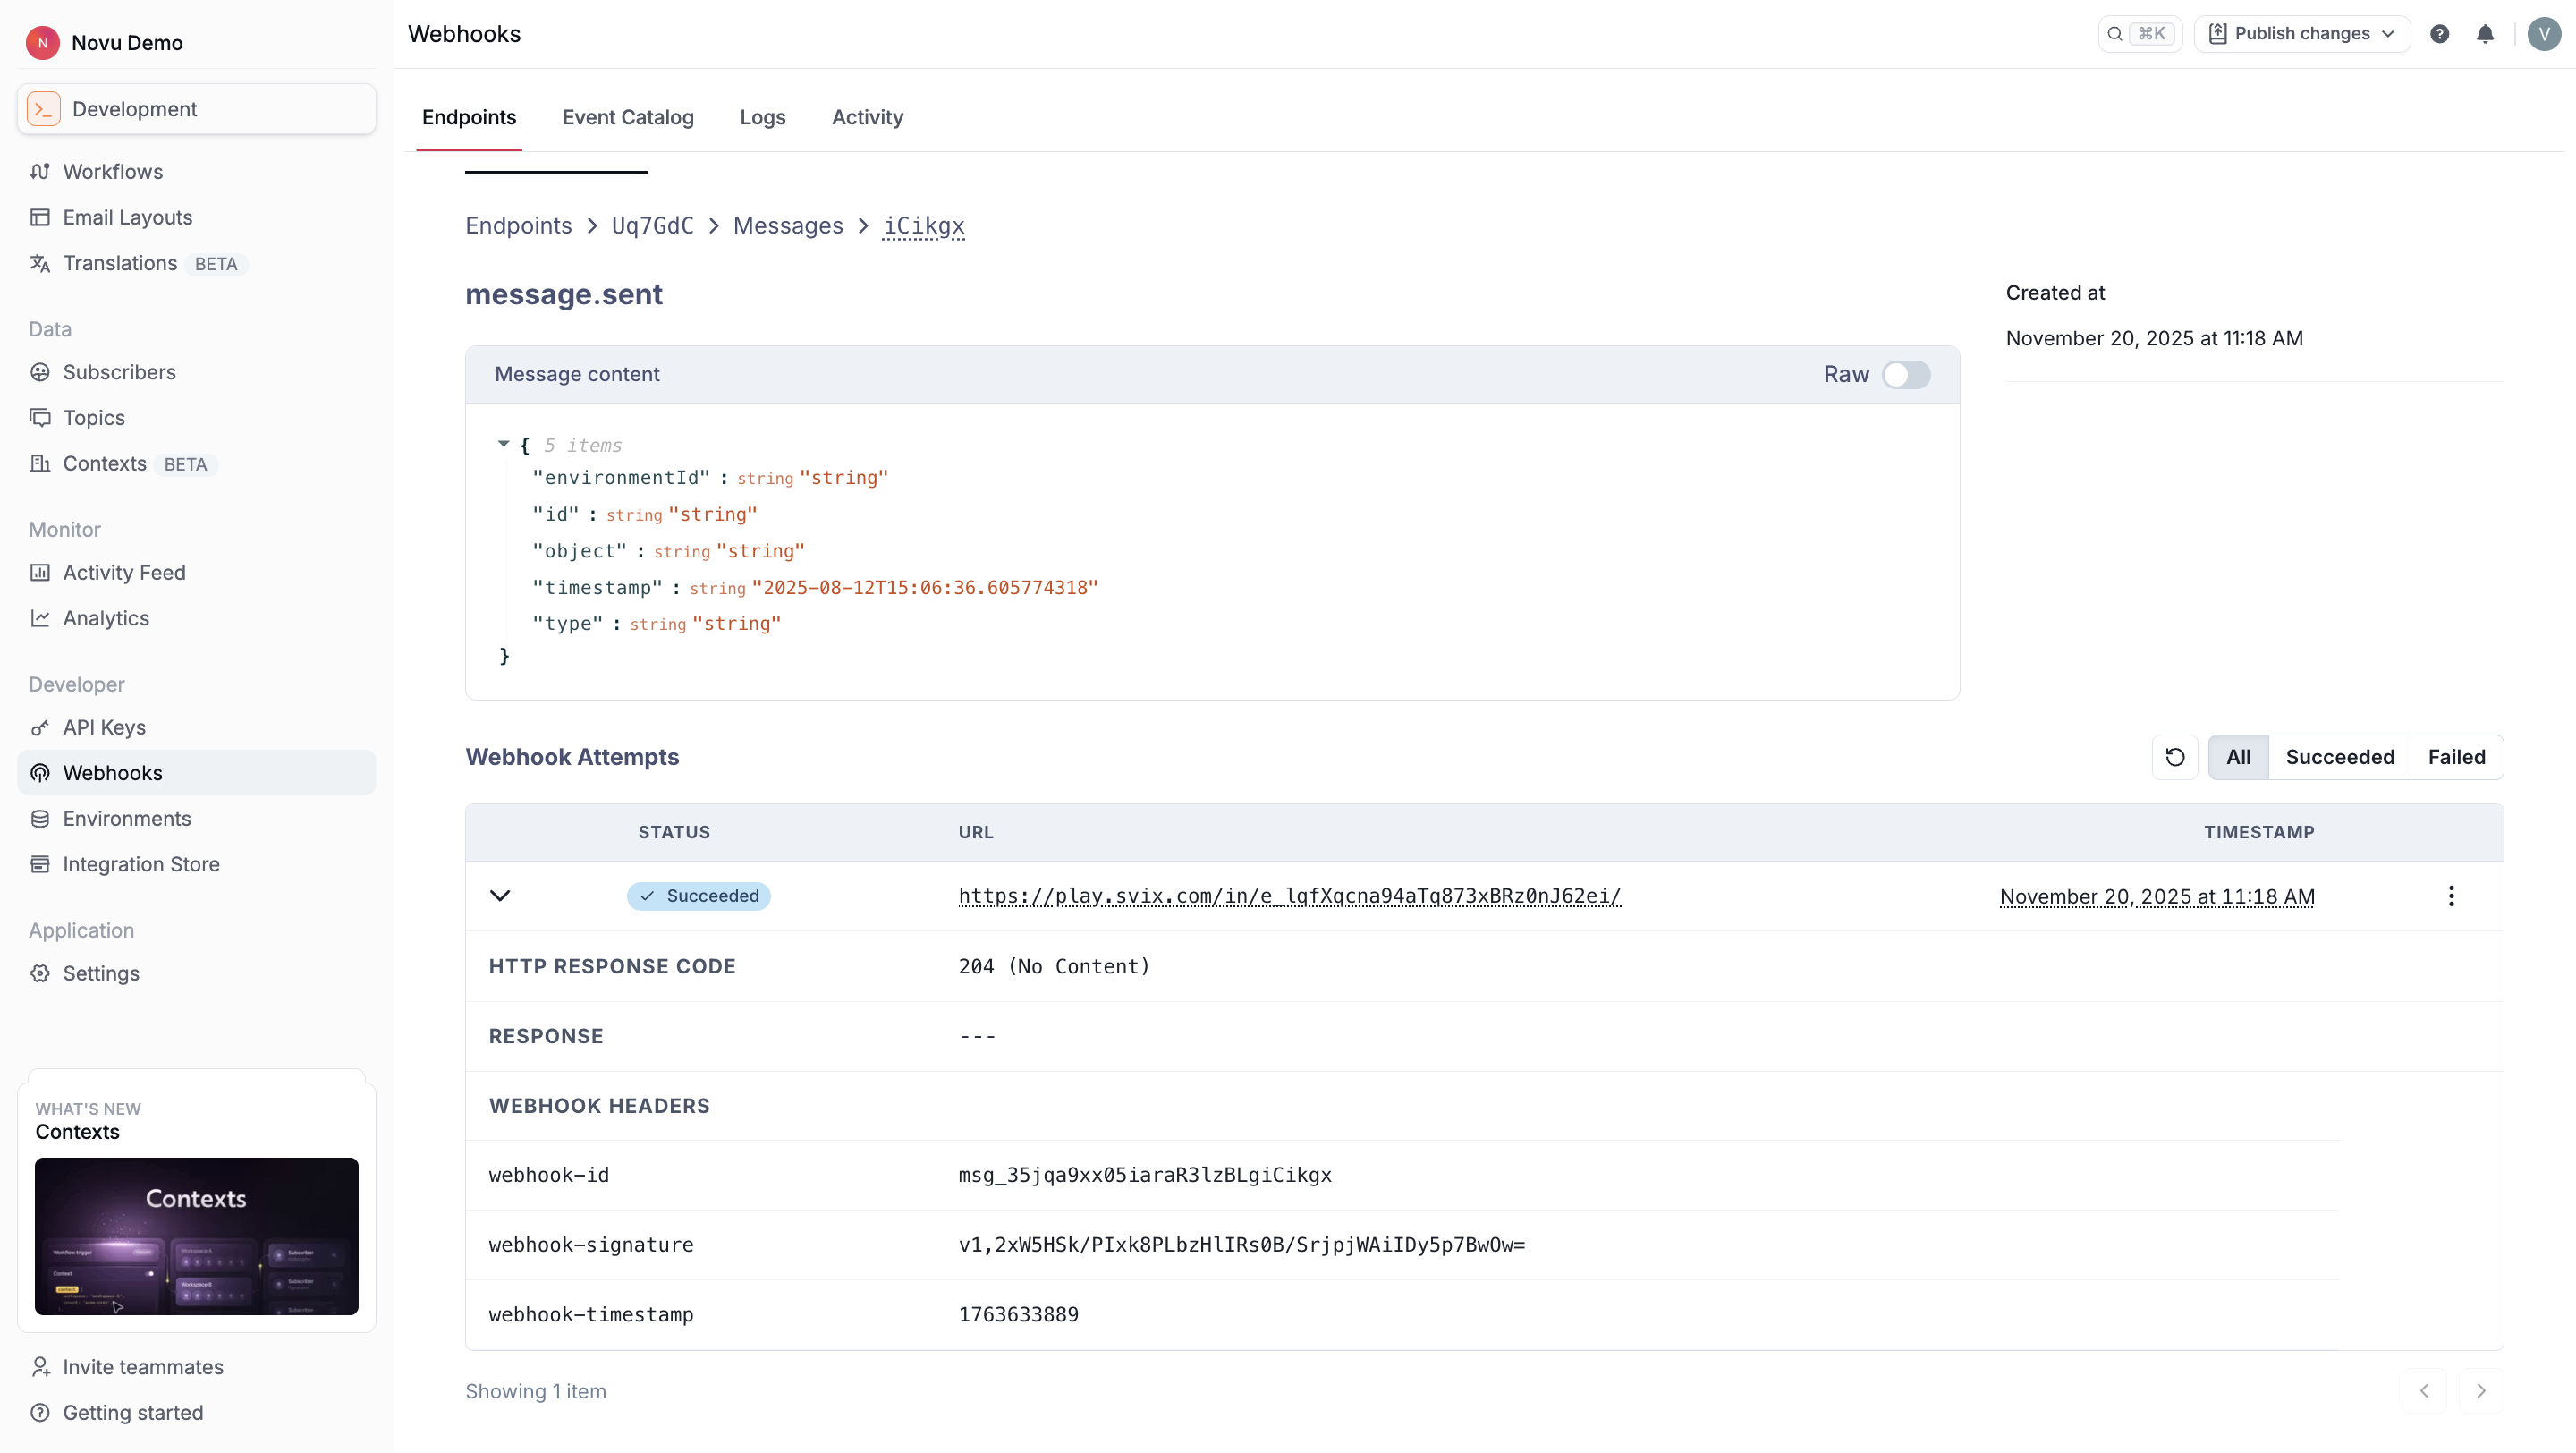Click the help question mark icon
Viewport: 2576px width, 1453px height.
[2439, 34]
